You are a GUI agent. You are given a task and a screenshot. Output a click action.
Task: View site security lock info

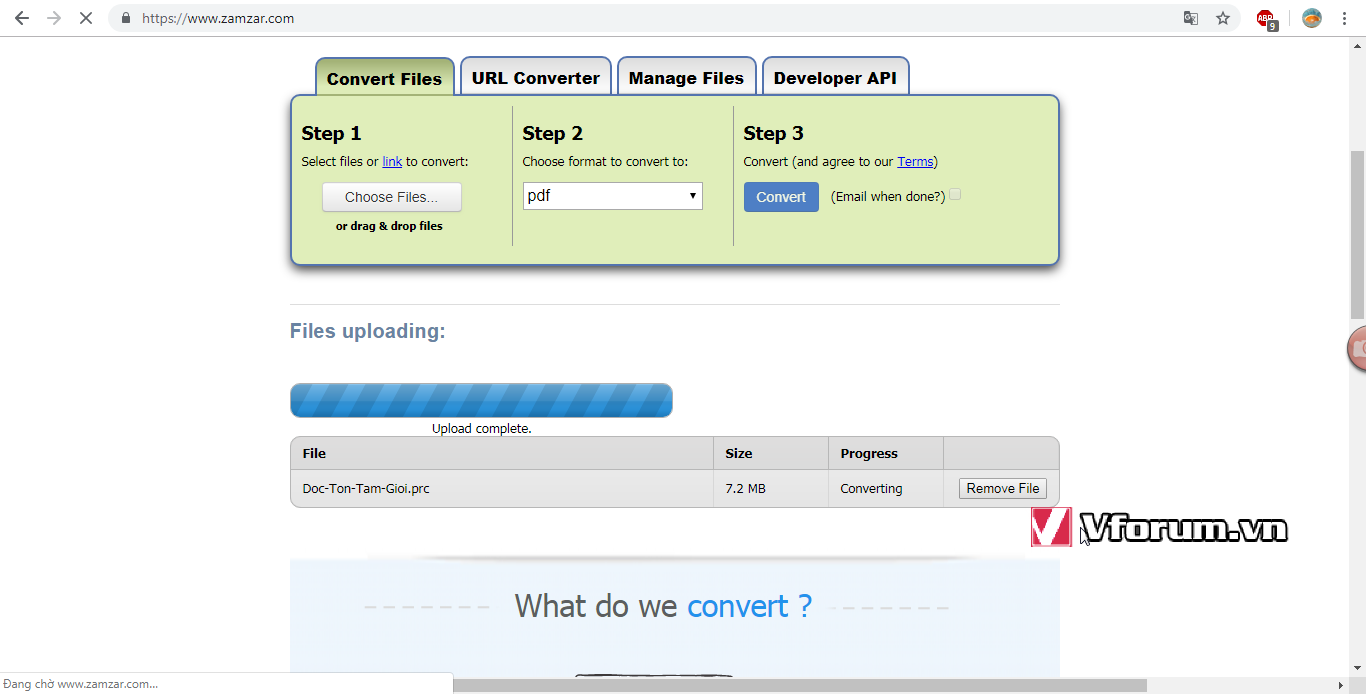point(125,18)
